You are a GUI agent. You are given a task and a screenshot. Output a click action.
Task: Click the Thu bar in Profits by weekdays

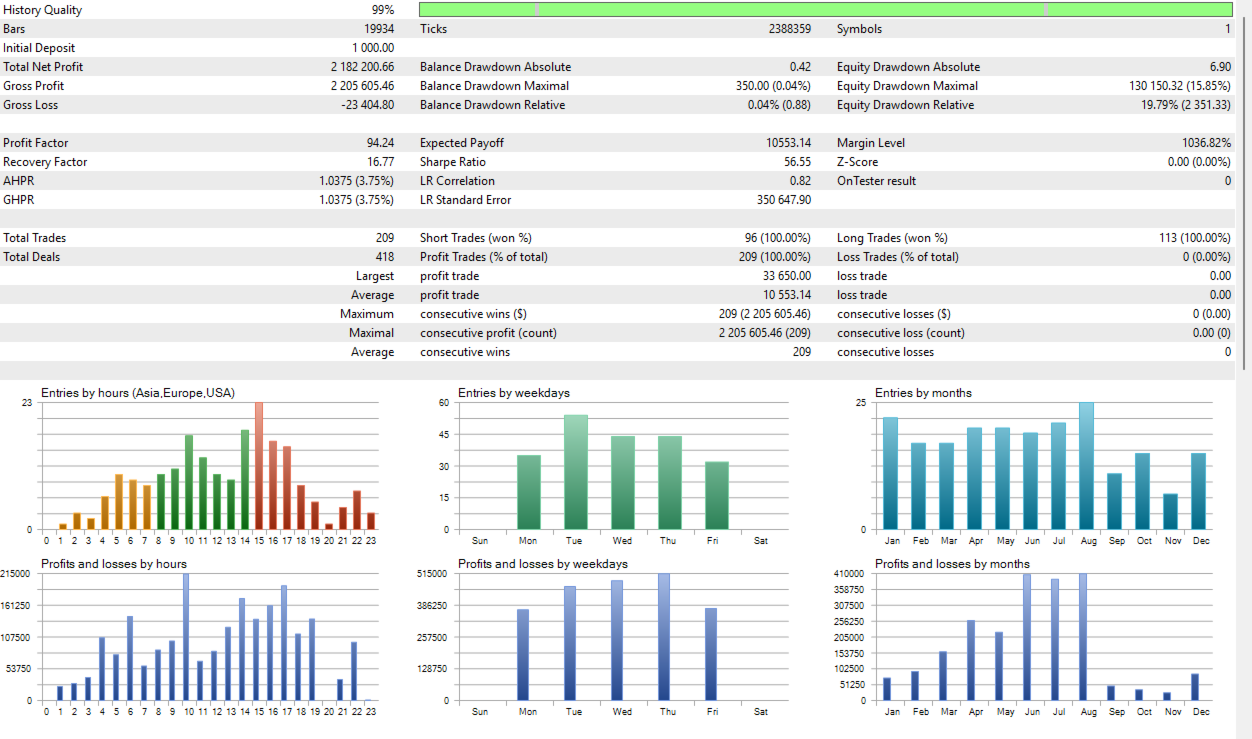tap(664, 636)
